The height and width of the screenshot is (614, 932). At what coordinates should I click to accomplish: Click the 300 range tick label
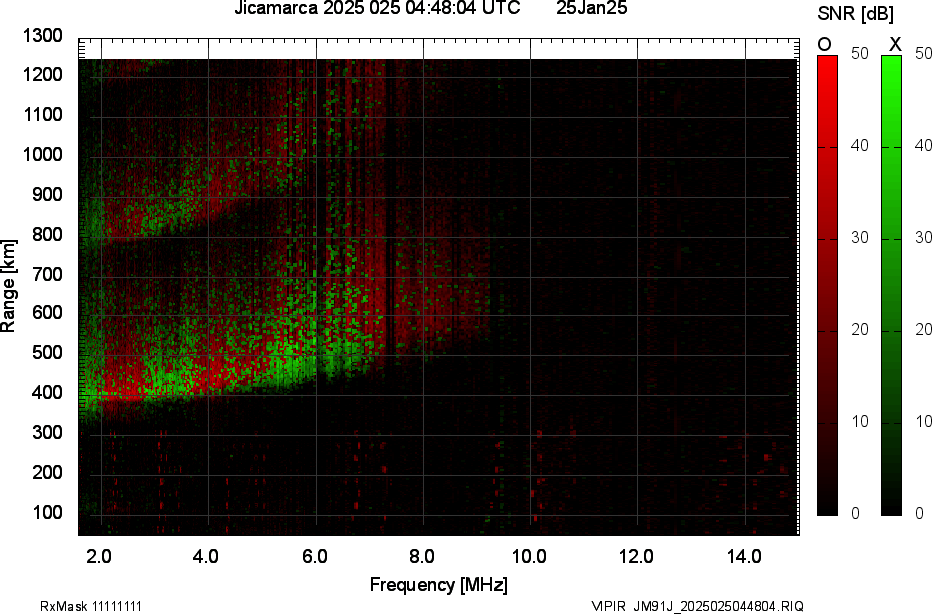pos(47,432)
